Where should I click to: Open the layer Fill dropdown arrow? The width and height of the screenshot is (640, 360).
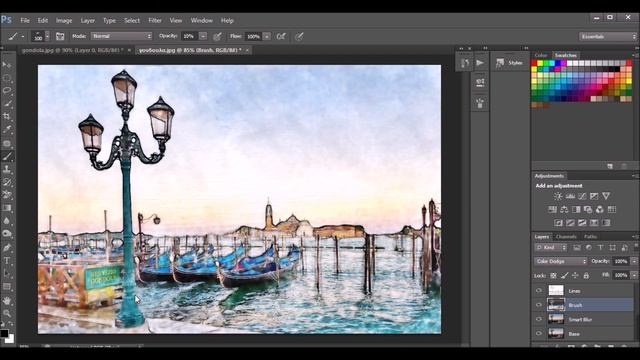(634, 276)
